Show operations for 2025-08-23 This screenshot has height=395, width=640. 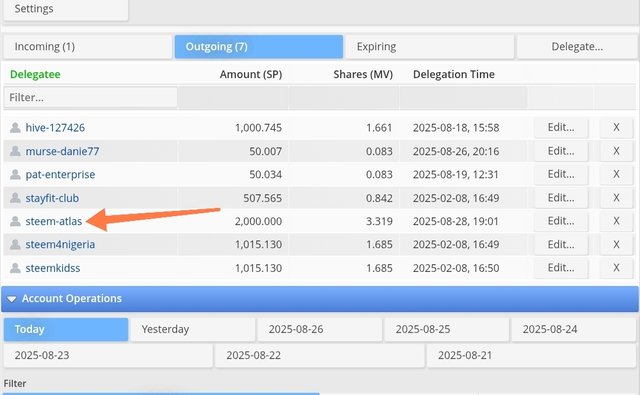pyautogui.click(x=108, y=355)
